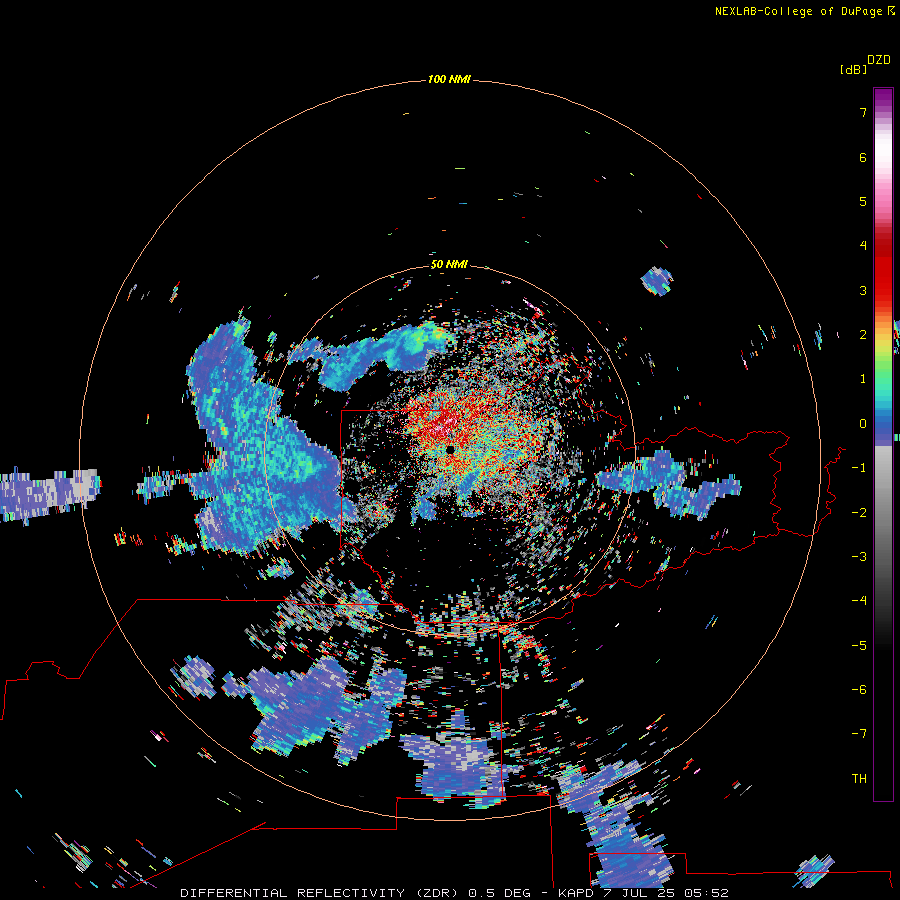Screen dimensions: 900x900
Task: Click the scale value 6 on the legend
Action: coord(863,157)
